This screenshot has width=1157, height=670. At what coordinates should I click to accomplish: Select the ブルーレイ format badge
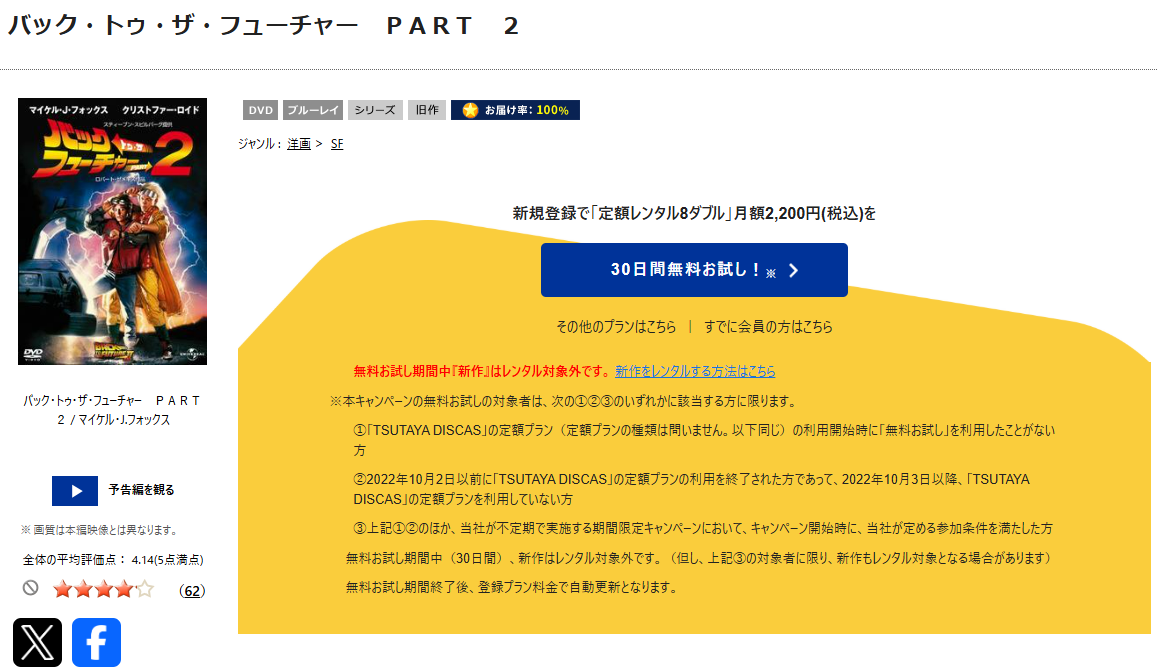pyautogui.click(x=314, y=110)
